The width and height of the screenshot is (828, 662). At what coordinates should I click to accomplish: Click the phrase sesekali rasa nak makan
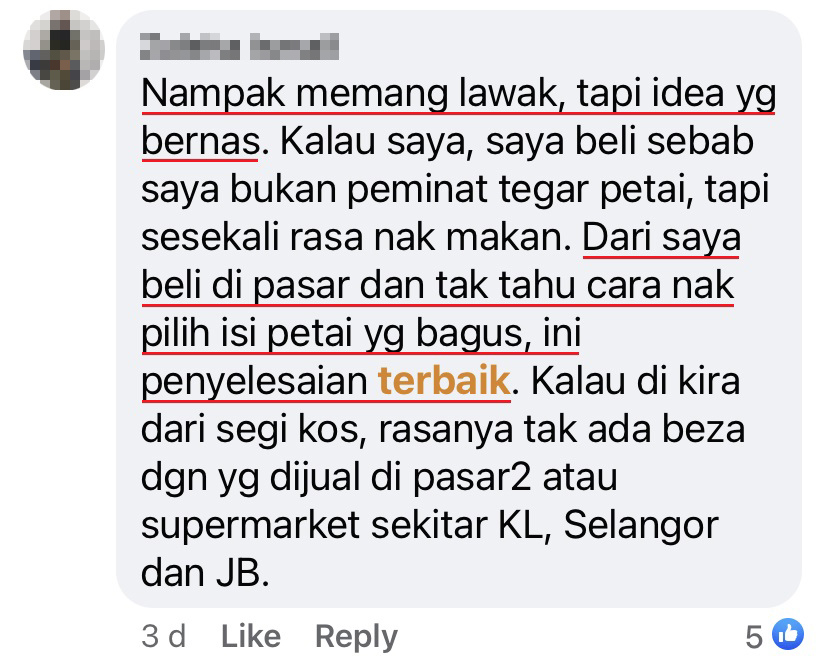point(357,238)
